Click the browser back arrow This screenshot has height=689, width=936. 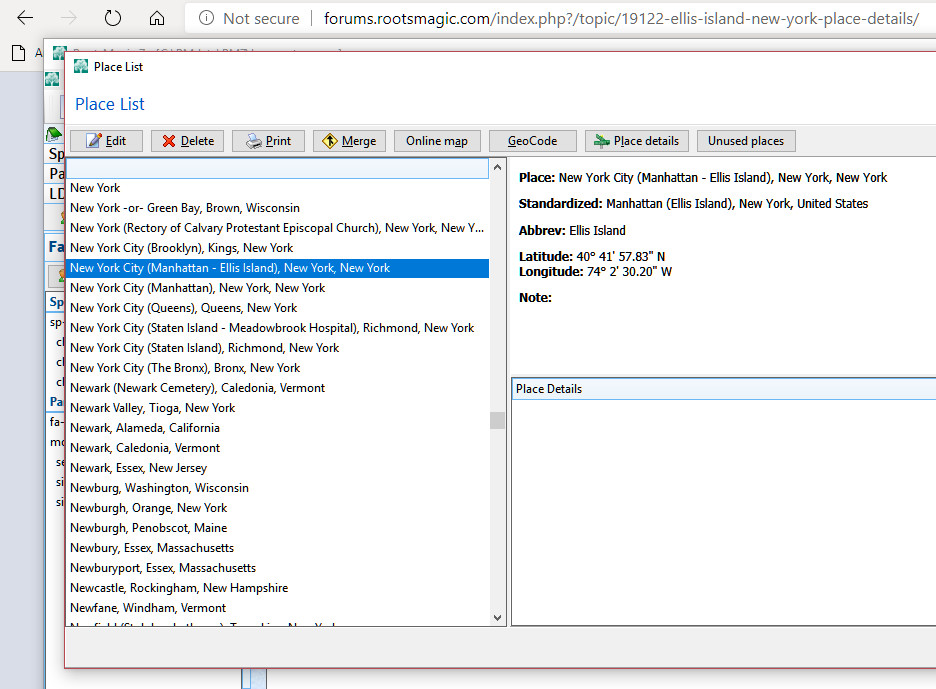click(x=25, y=18)
